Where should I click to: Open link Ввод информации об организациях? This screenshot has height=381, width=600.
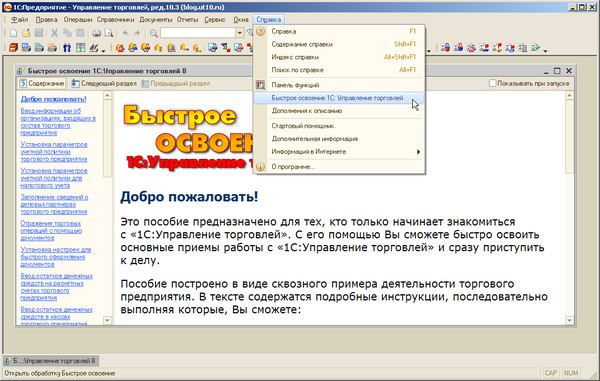(58, 122)
